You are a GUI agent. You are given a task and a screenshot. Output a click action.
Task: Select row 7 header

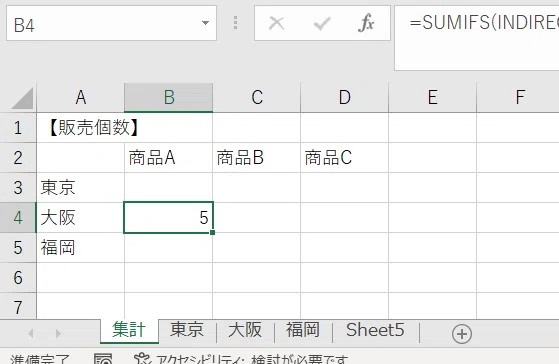[18, 306]
